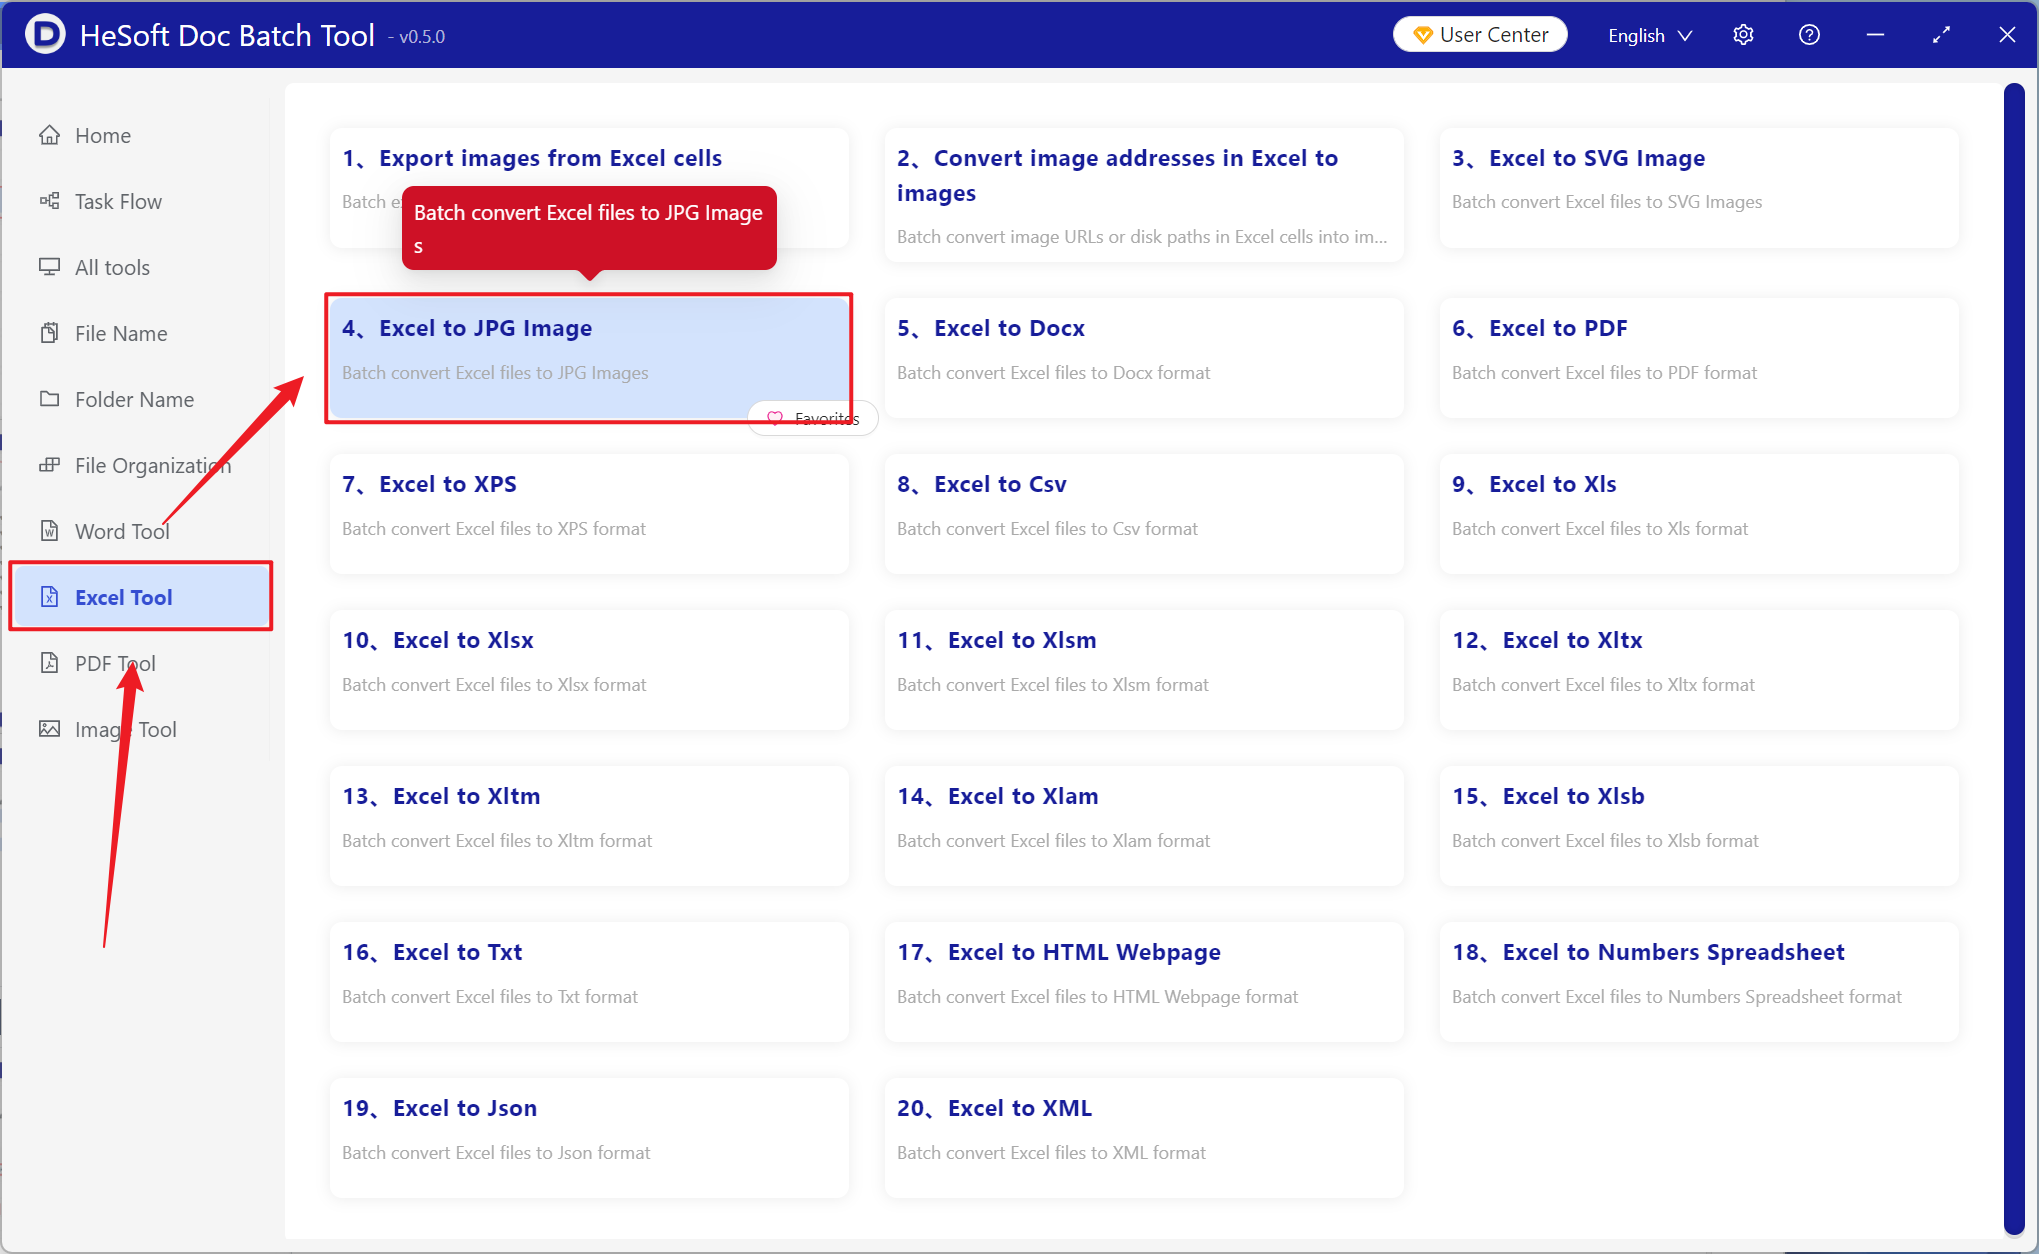The image size is (2039, 1254).
Task: Open Excel to Docx tool
Action: [1144, 358]
